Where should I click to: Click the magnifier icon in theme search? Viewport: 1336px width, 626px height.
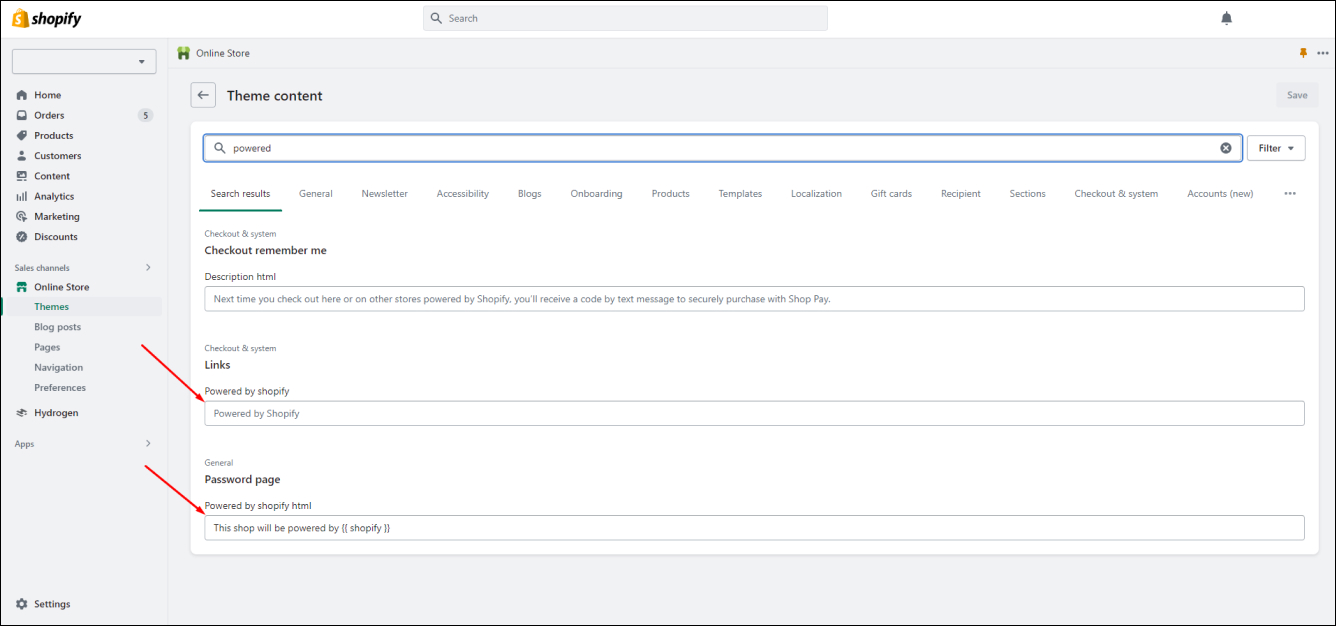(x=220, y=148)
